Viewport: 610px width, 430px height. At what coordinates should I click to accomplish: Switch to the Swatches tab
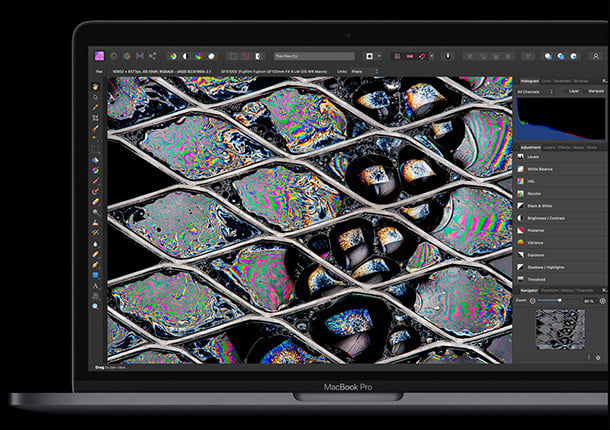562,81
